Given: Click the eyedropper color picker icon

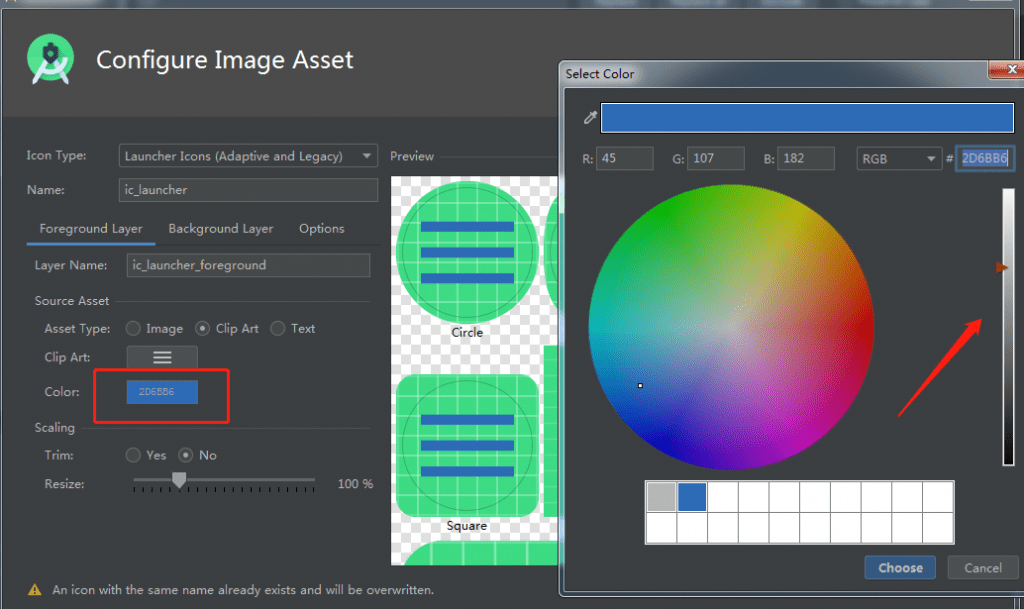Looking at the screenshot, I should 590,118.
